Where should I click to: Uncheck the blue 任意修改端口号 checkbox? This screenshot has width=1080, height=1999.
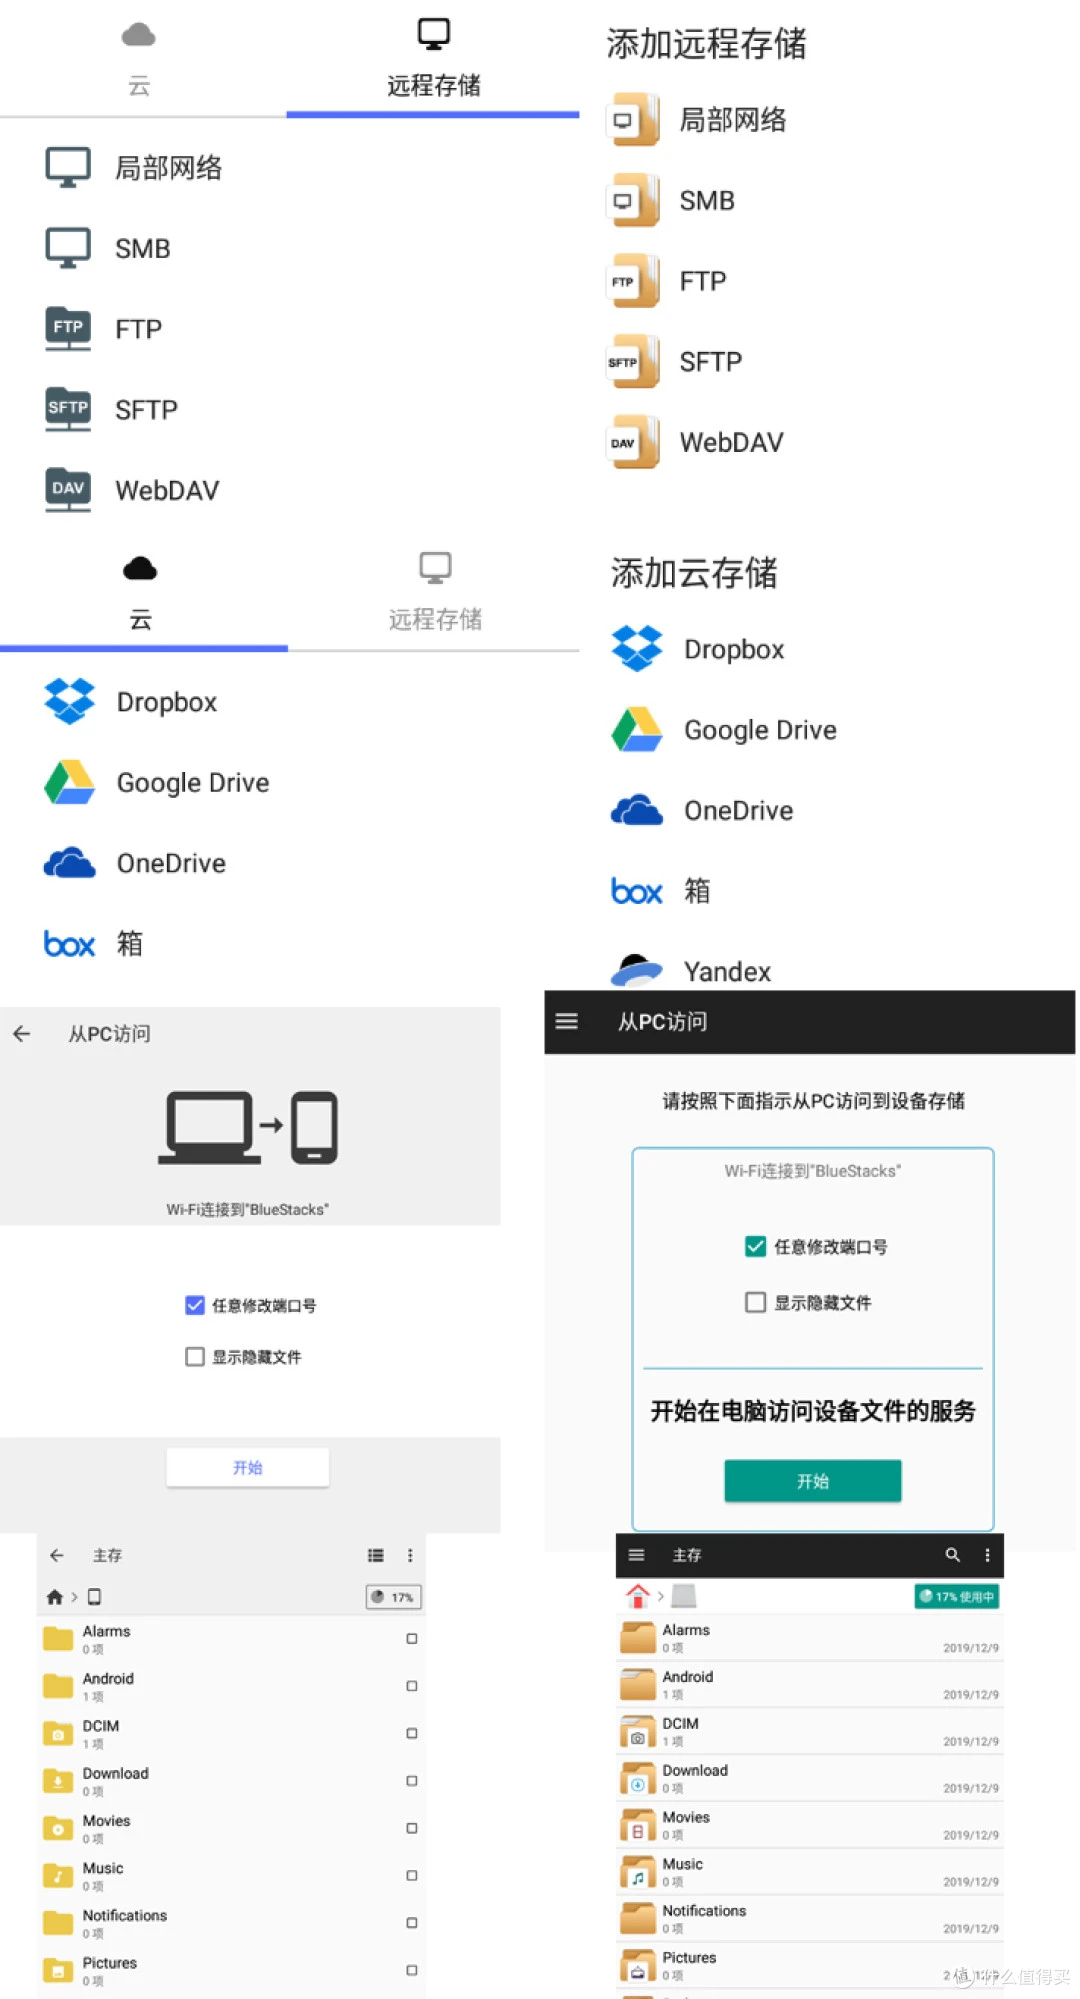(195, 1305)
